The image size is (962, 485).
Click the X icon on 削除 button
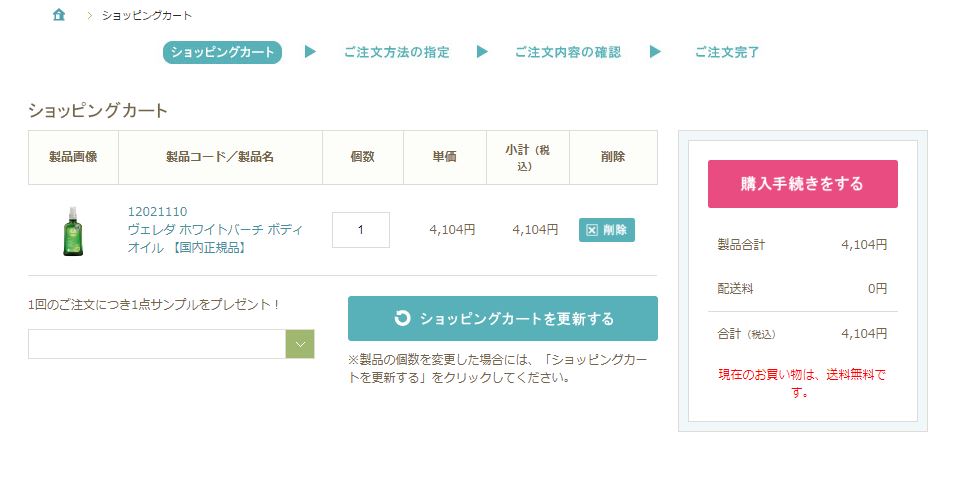click(x=591, y=230)
